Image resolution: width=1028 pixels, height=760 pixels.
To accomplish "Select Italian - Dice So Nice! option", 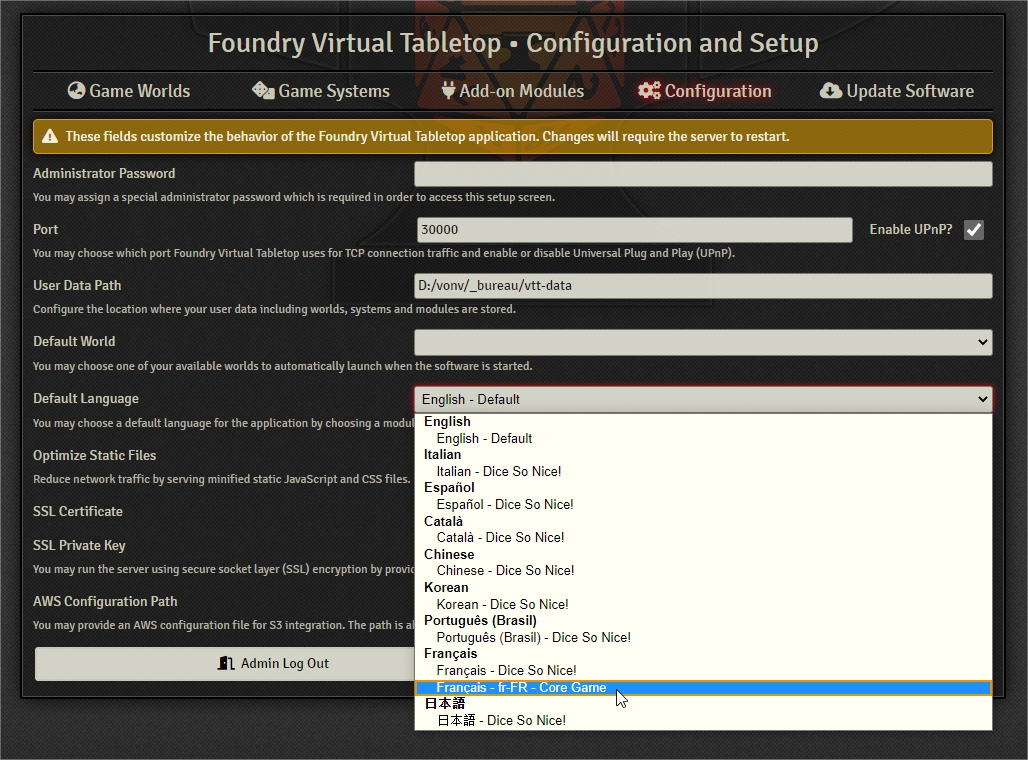I will tap(703, 471).
